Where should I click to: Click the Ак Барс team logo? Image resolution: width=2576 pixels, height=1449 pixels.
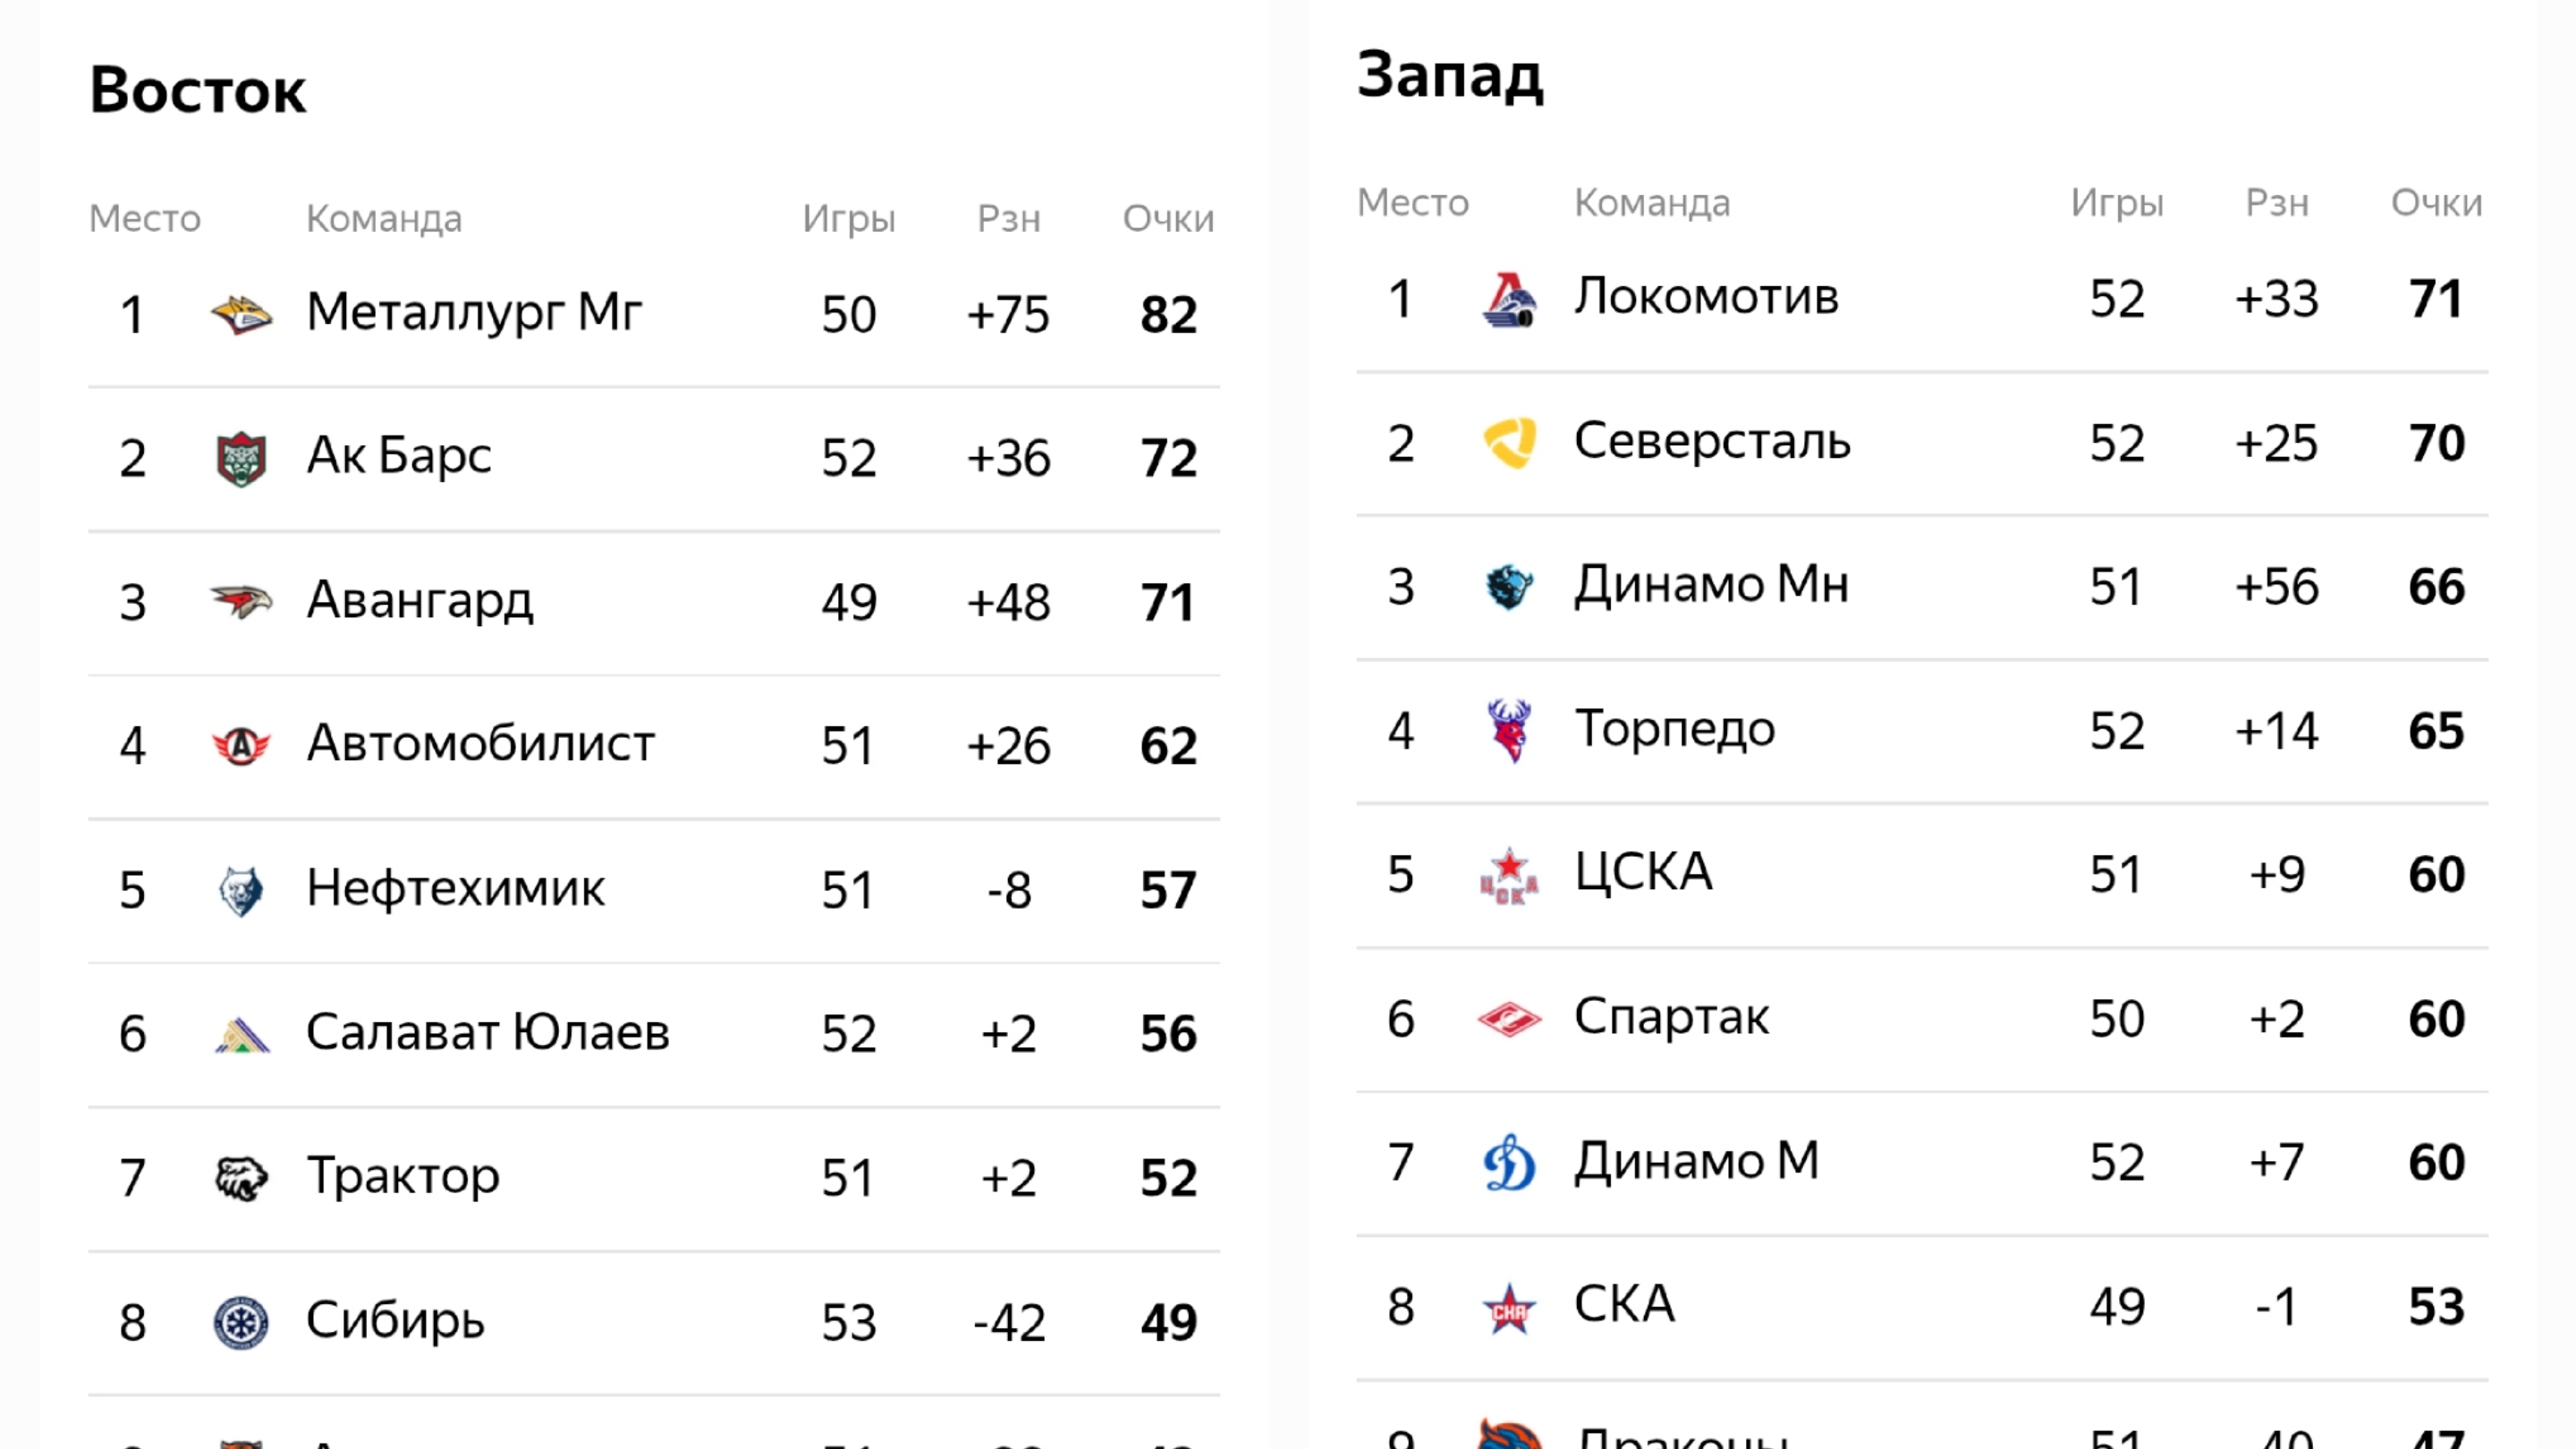click(241, 458)
